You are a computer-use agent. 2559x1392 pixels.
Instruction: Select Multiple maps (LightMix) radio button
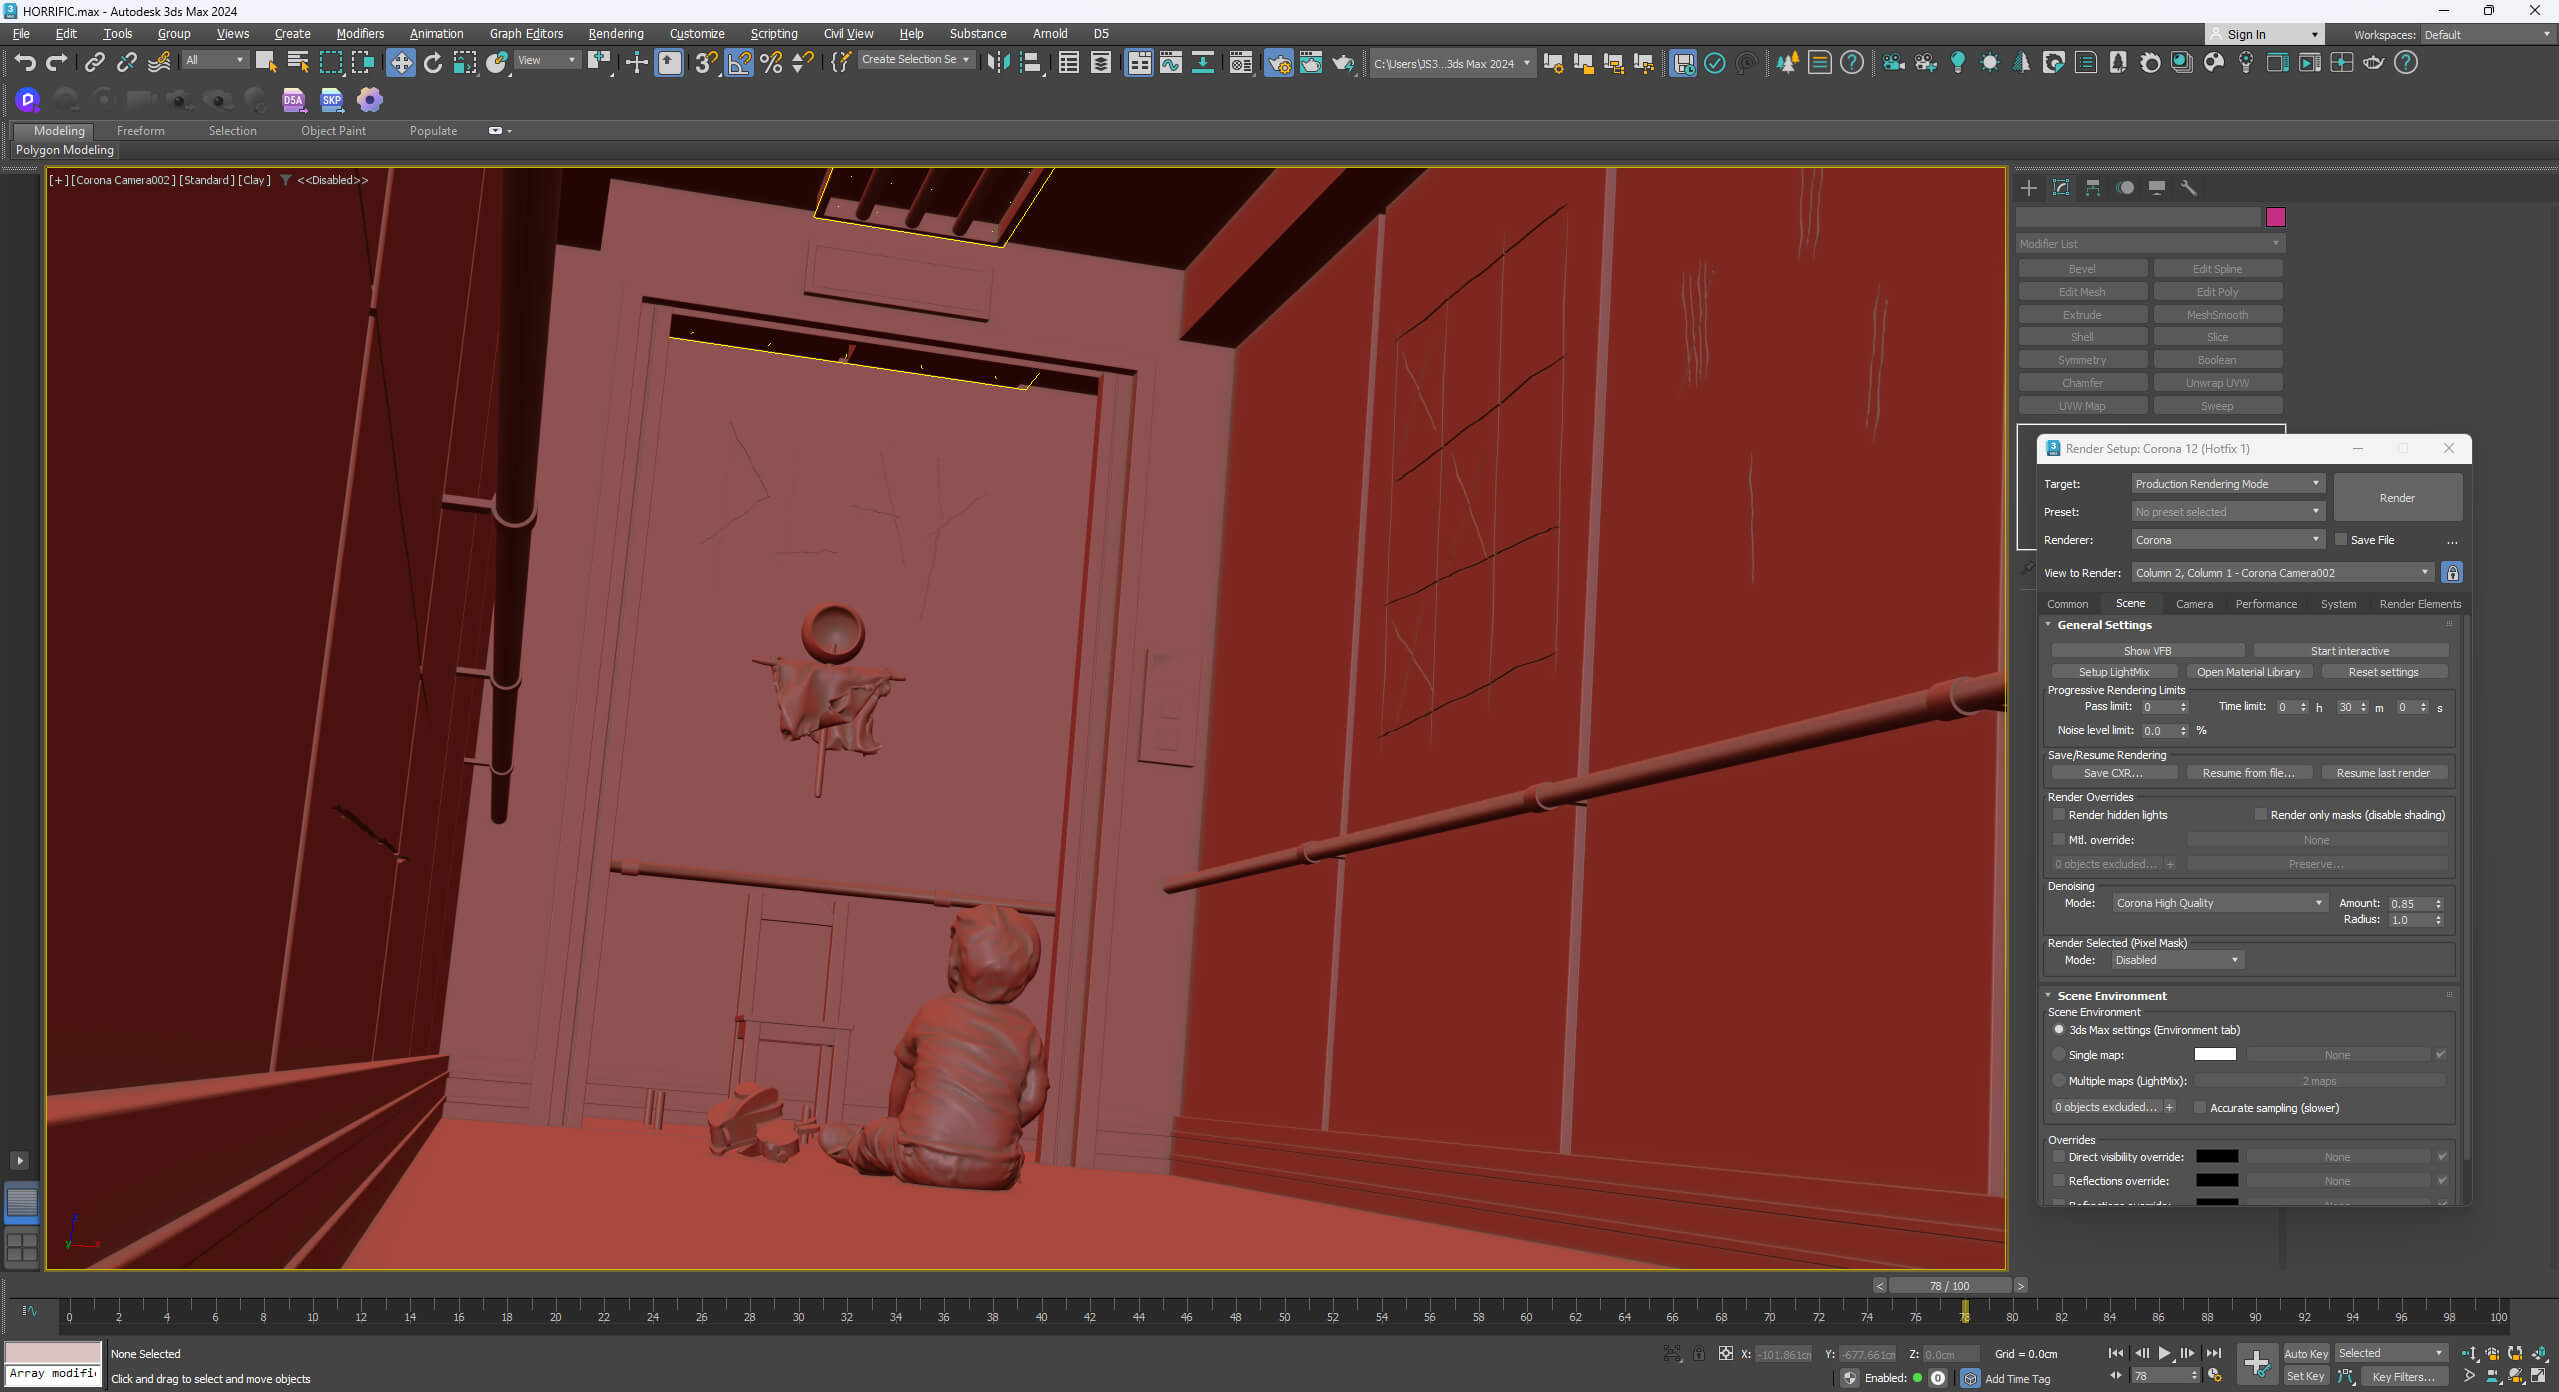2059,1081
